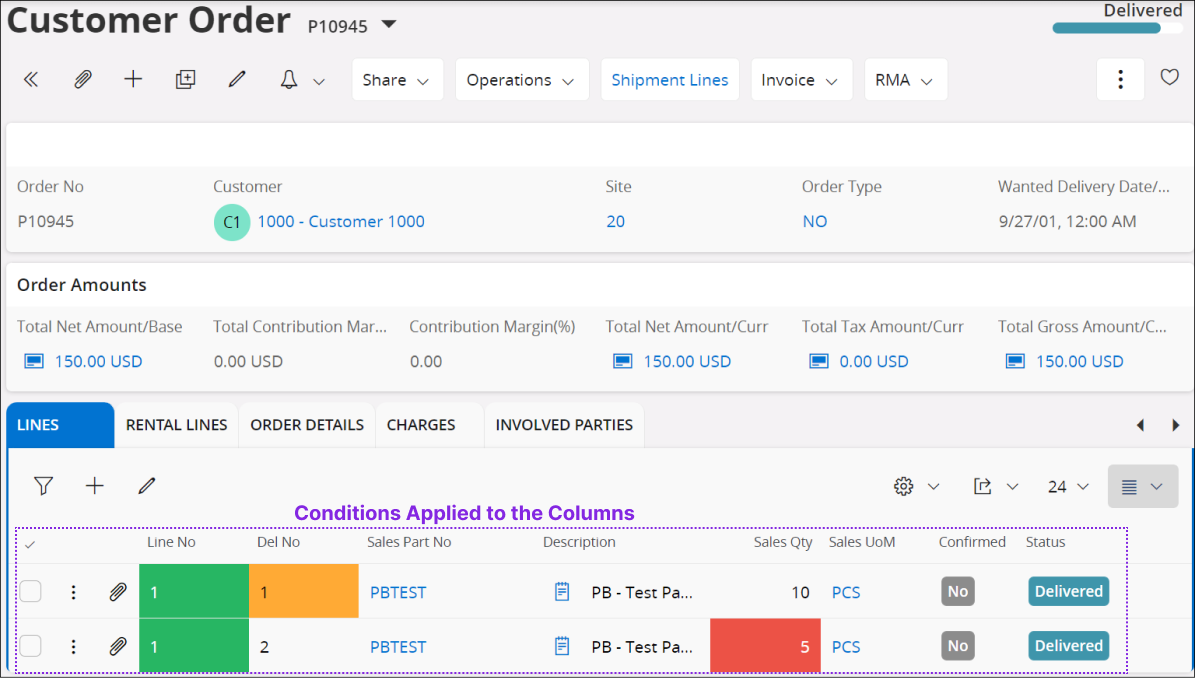Select the checkbox on the second order line
The image size is (1195, 678).
coord(30,646)
